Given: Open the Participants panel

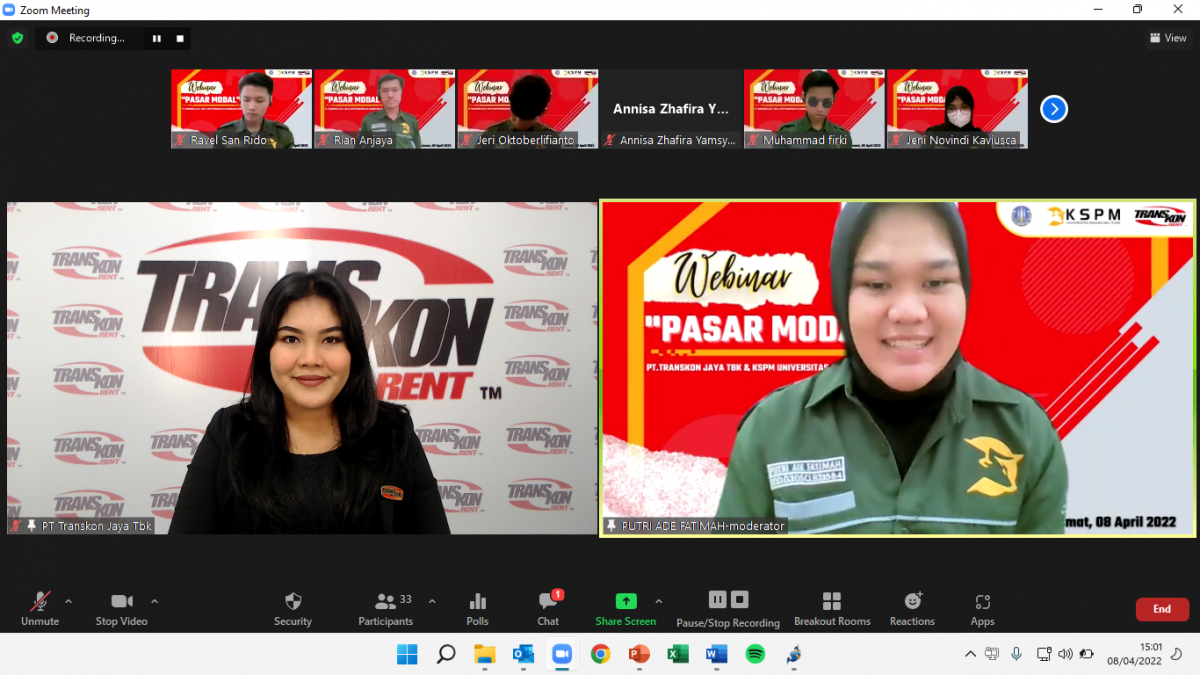Looking at the screenshot, I should (386, 608).
